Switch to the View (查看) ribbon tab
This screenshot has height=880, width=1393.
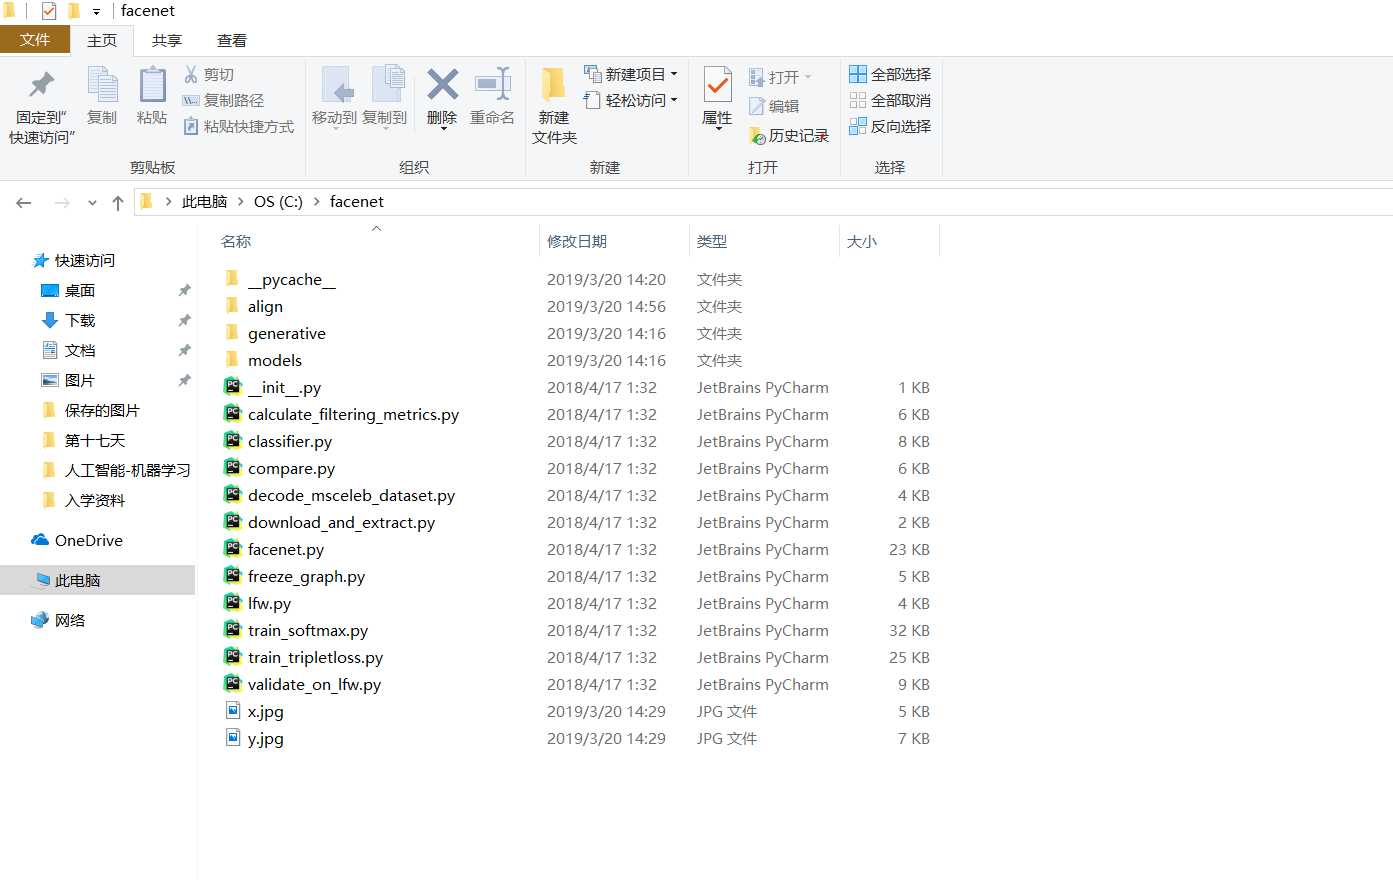tap(232, 41)
